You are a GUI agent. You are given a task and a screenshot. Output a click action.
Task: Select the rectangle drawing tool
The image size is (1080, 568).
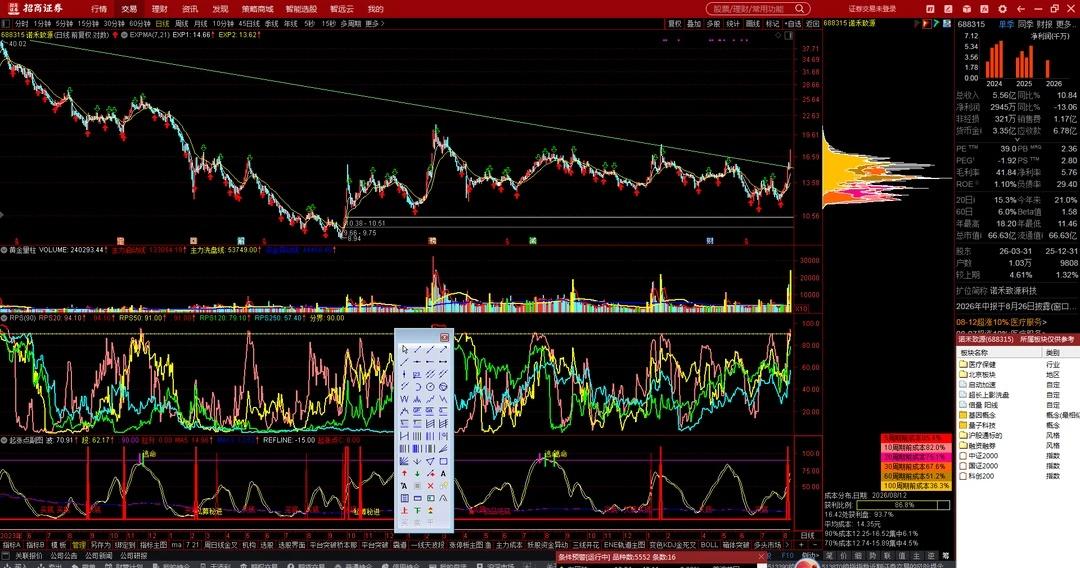click(444, 461)
